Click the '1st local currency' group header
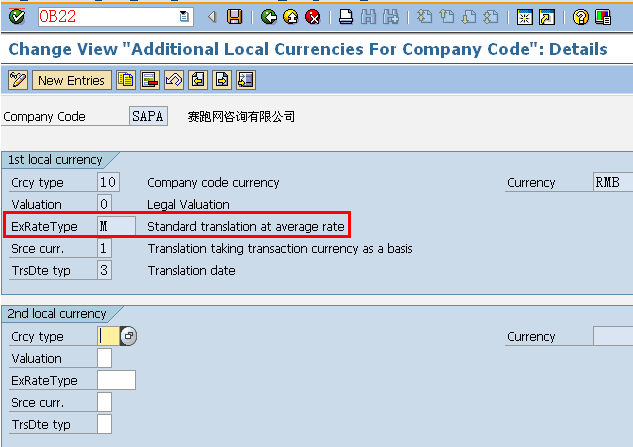The width and height of the screenshot is (633, 447). click(55, 160)
